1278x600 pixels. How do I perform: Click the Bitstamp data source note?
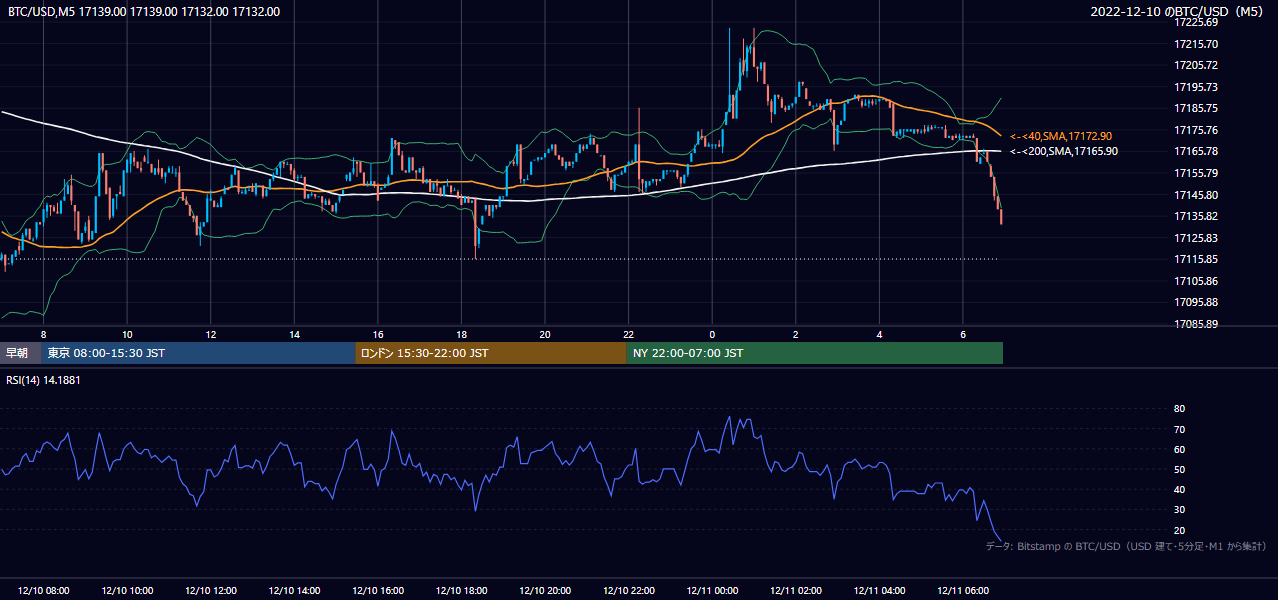pos(1126,546)
